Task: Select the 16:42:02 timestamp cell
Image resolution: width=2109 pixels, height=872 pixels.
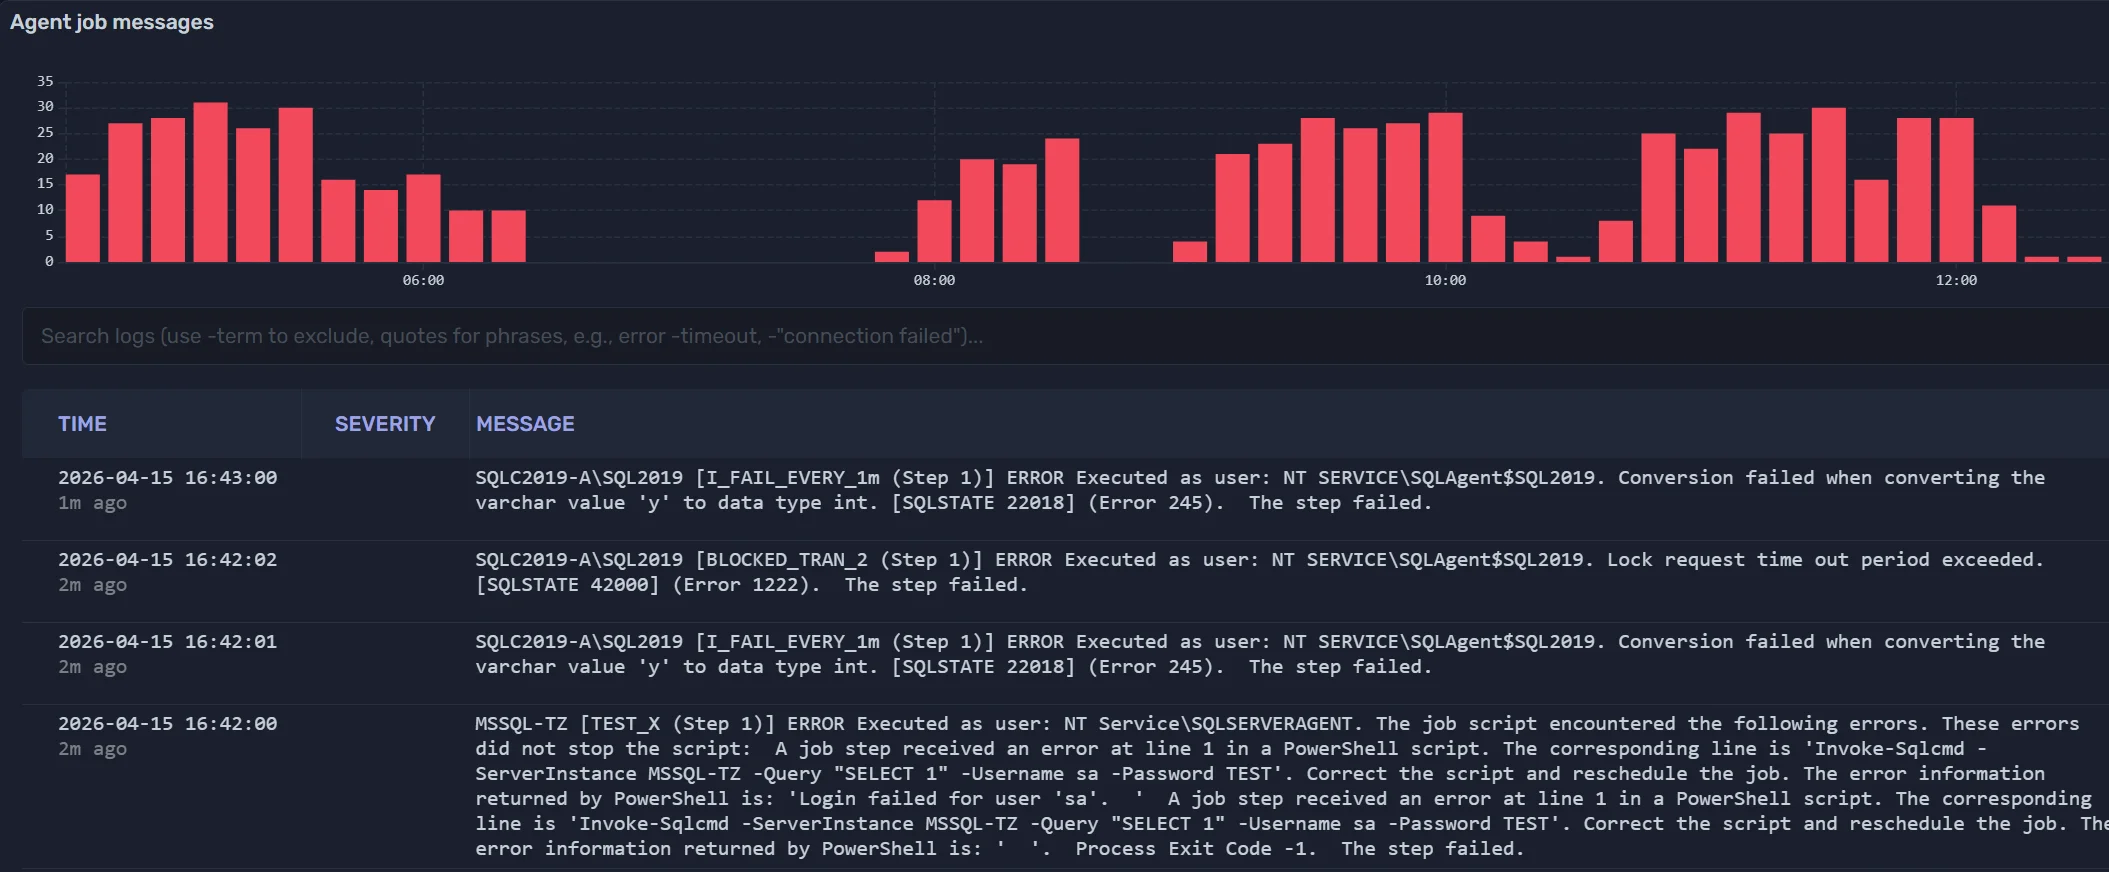Action: [167, 560]
